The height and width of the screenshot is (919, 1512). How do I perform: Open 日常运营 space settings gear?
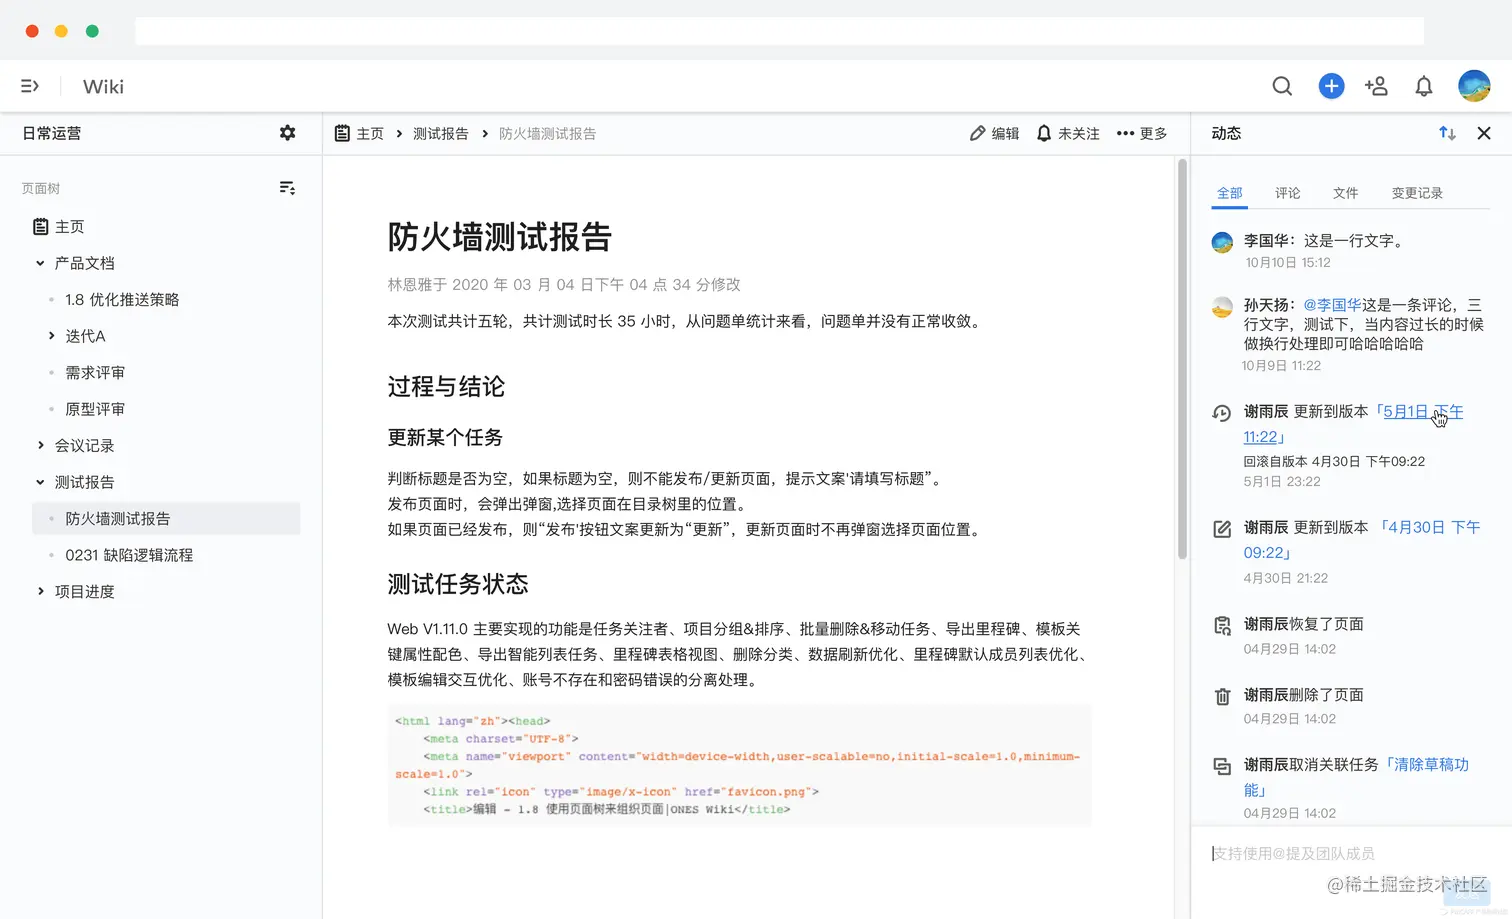(287, 133)
